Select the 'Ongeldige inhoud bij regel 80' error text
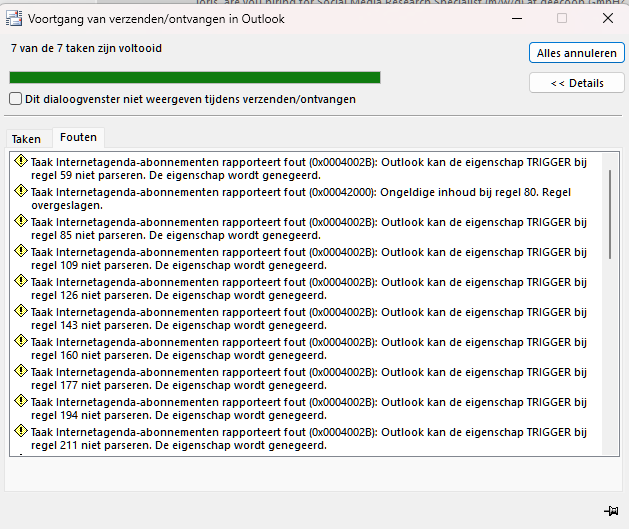 pos(301,199)
